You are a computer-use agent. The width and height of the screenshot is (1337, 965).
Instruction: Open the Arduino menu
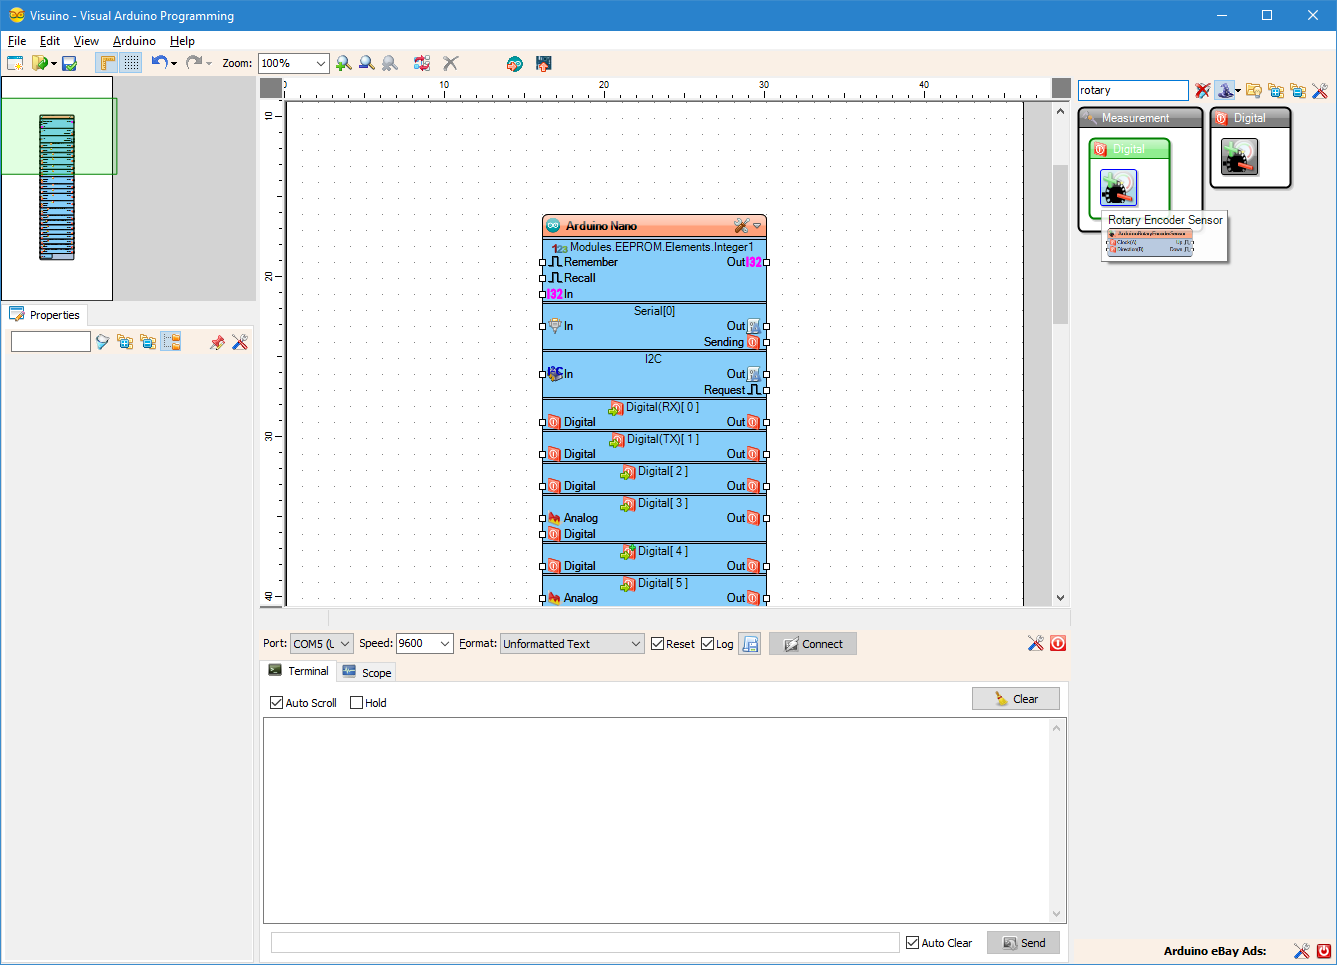[x=134, y=41]
